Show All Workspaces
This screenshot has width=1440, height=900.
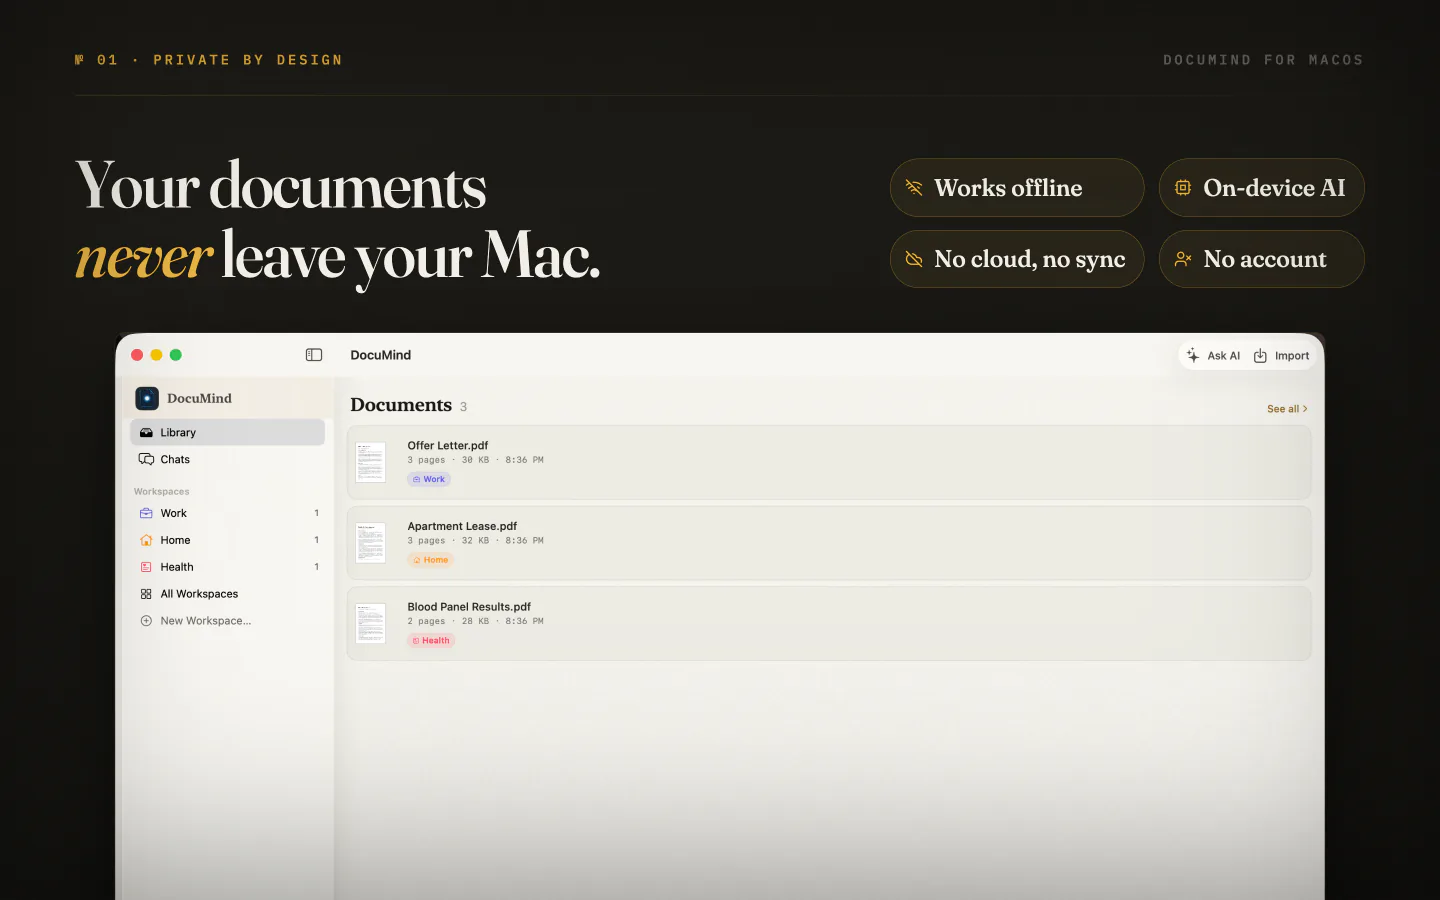228,594
